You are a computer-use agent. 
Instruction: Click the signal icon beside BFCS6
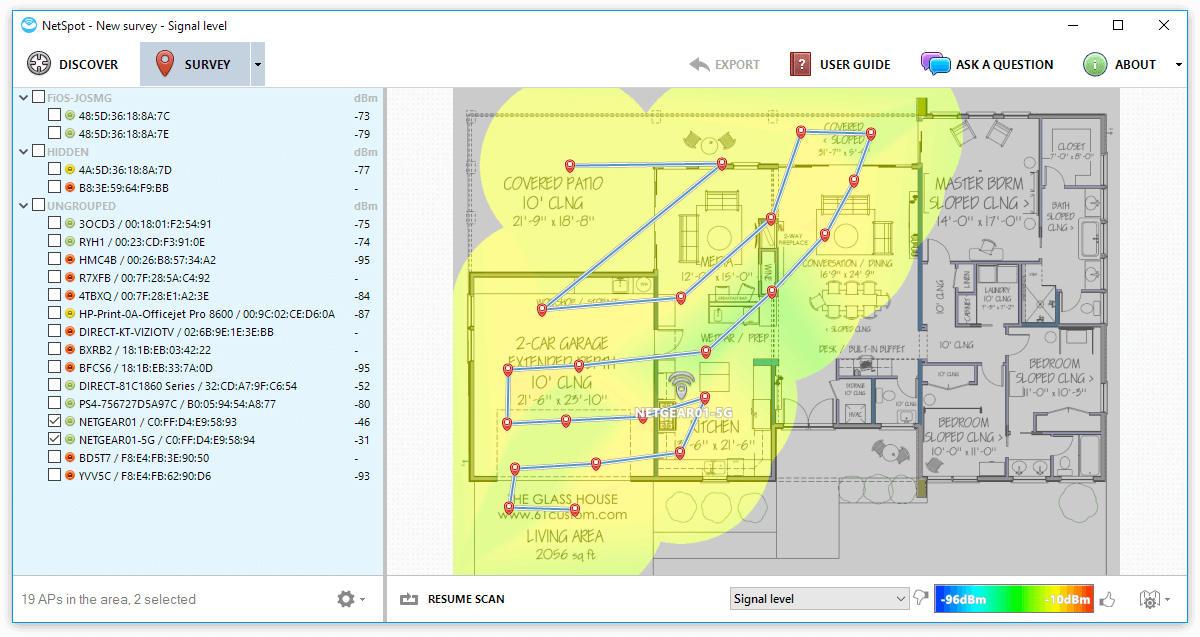pos(70,368)
